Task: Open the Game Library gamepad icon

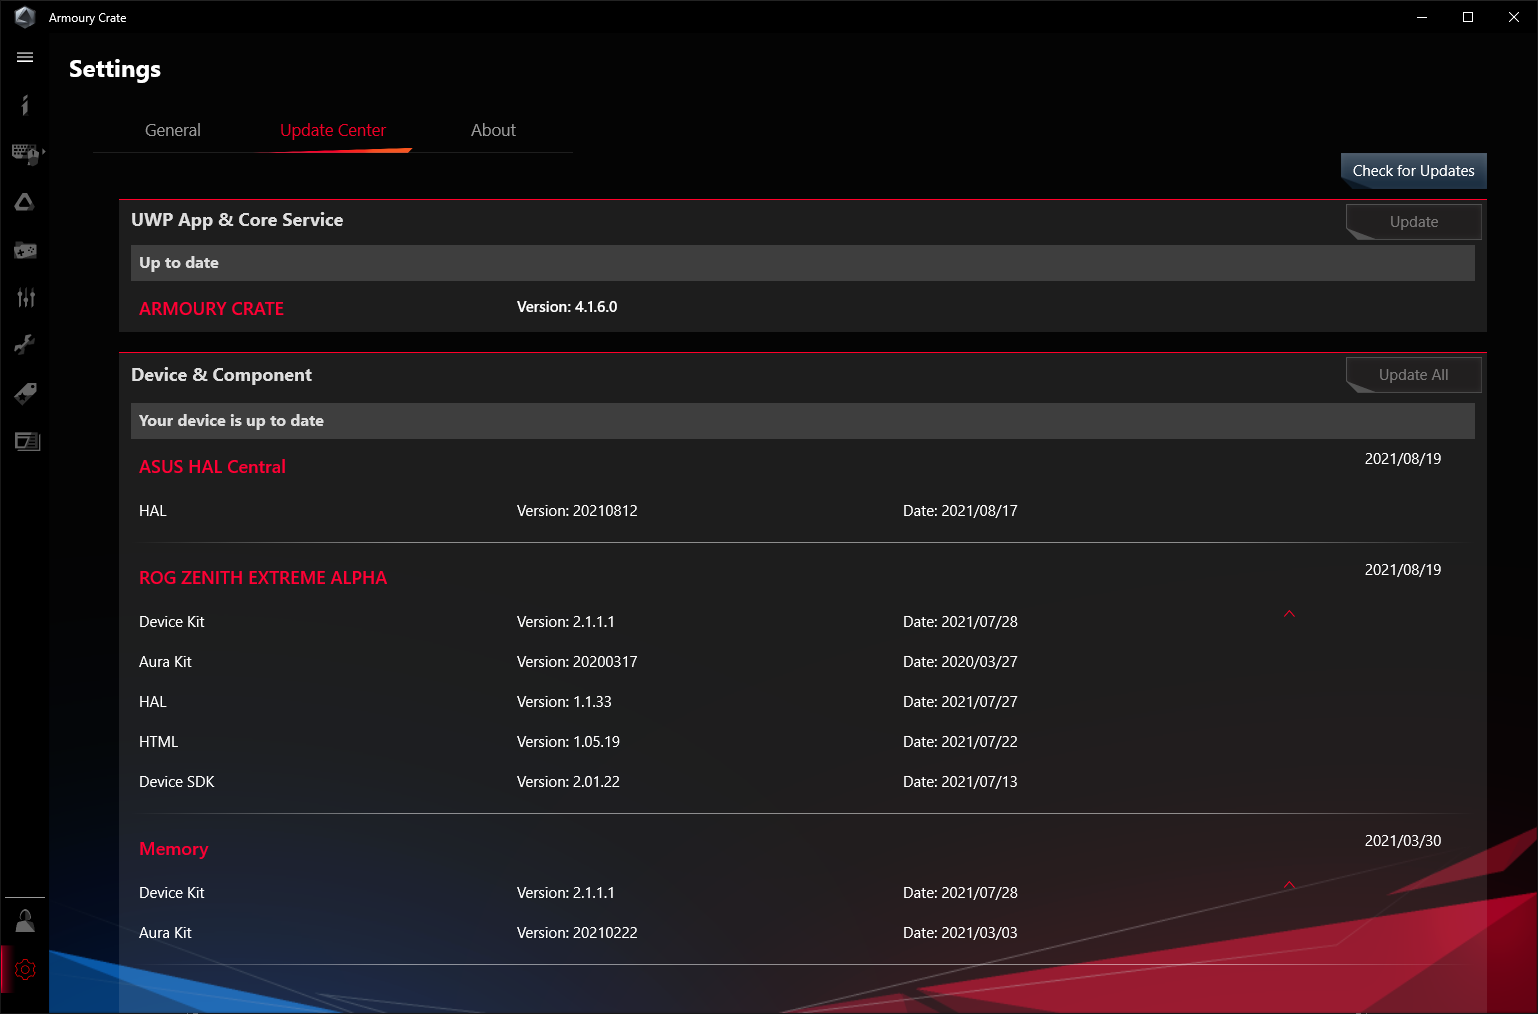Action: 25,250
